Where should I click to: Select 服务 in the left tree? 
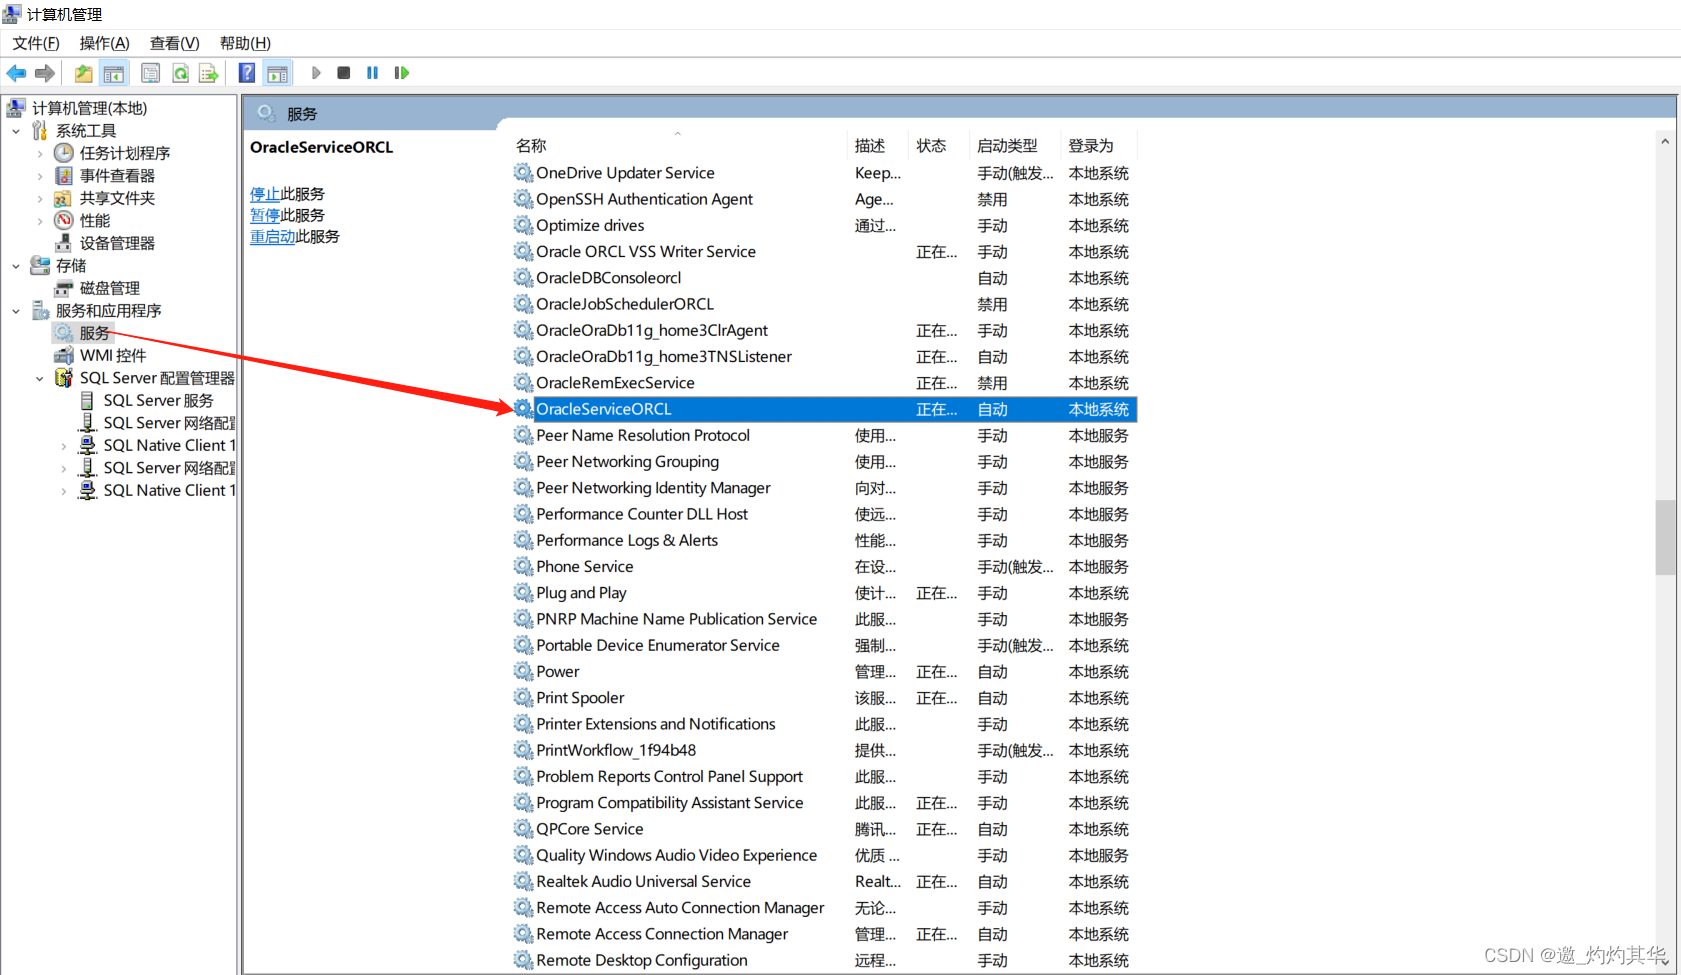coord(94,333)
